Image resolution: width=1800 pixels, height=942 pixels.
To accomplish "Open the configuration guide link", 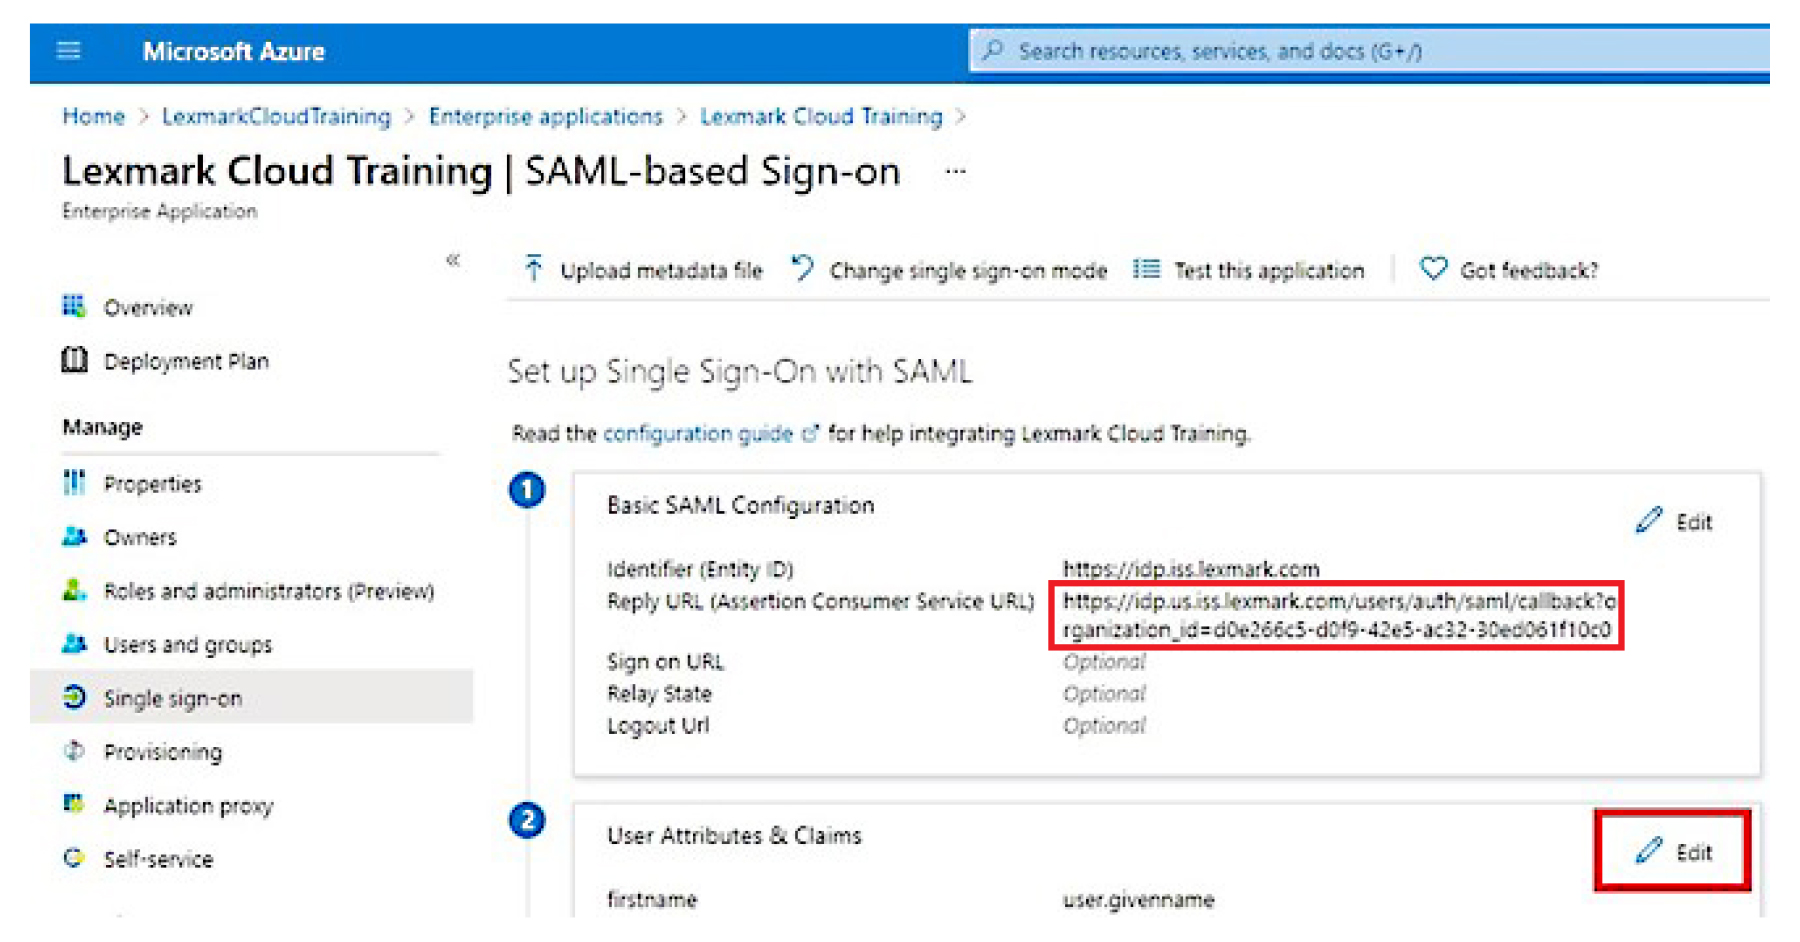I will 697,433.
